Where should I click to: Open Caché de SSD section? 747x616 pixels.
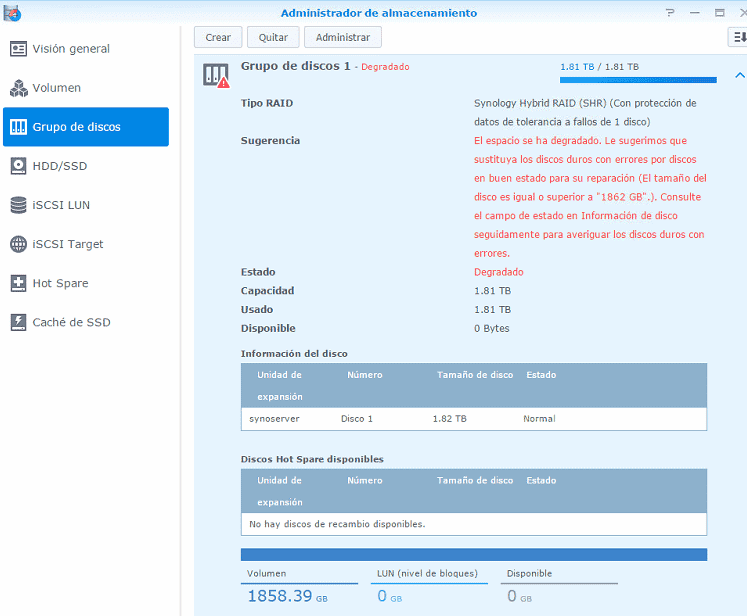point(71,322)
